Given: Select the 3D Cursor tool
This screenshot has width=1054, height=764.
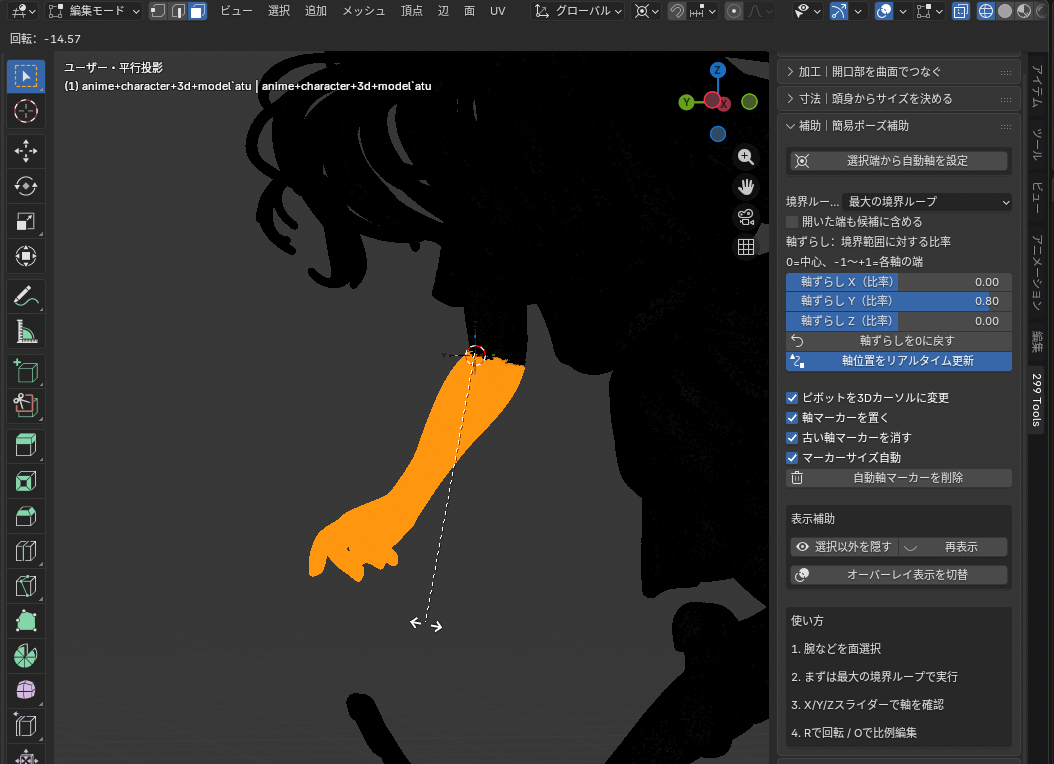Looking at the screenshot, I should [x=26, y=111].
